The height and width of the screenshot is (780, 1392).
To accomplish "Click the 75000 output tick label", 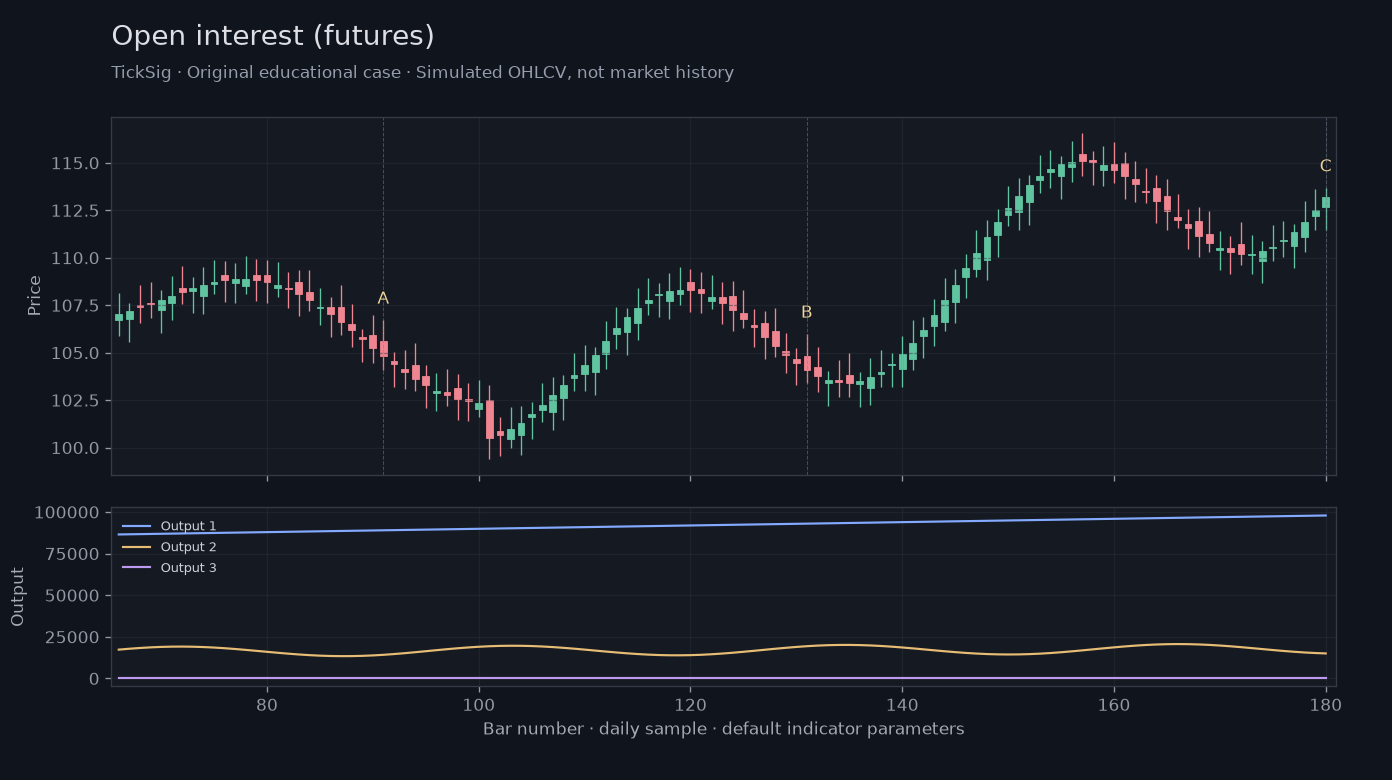I will (x=72, y=554).
